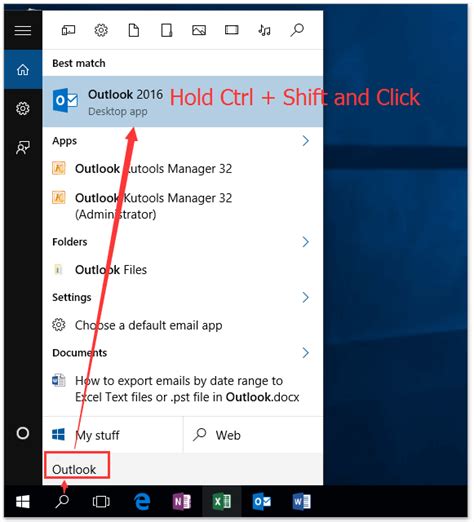This screenshot has width=474, height=522.
Task: Open Outlook Kutools Manager 32
Action: 183,169
